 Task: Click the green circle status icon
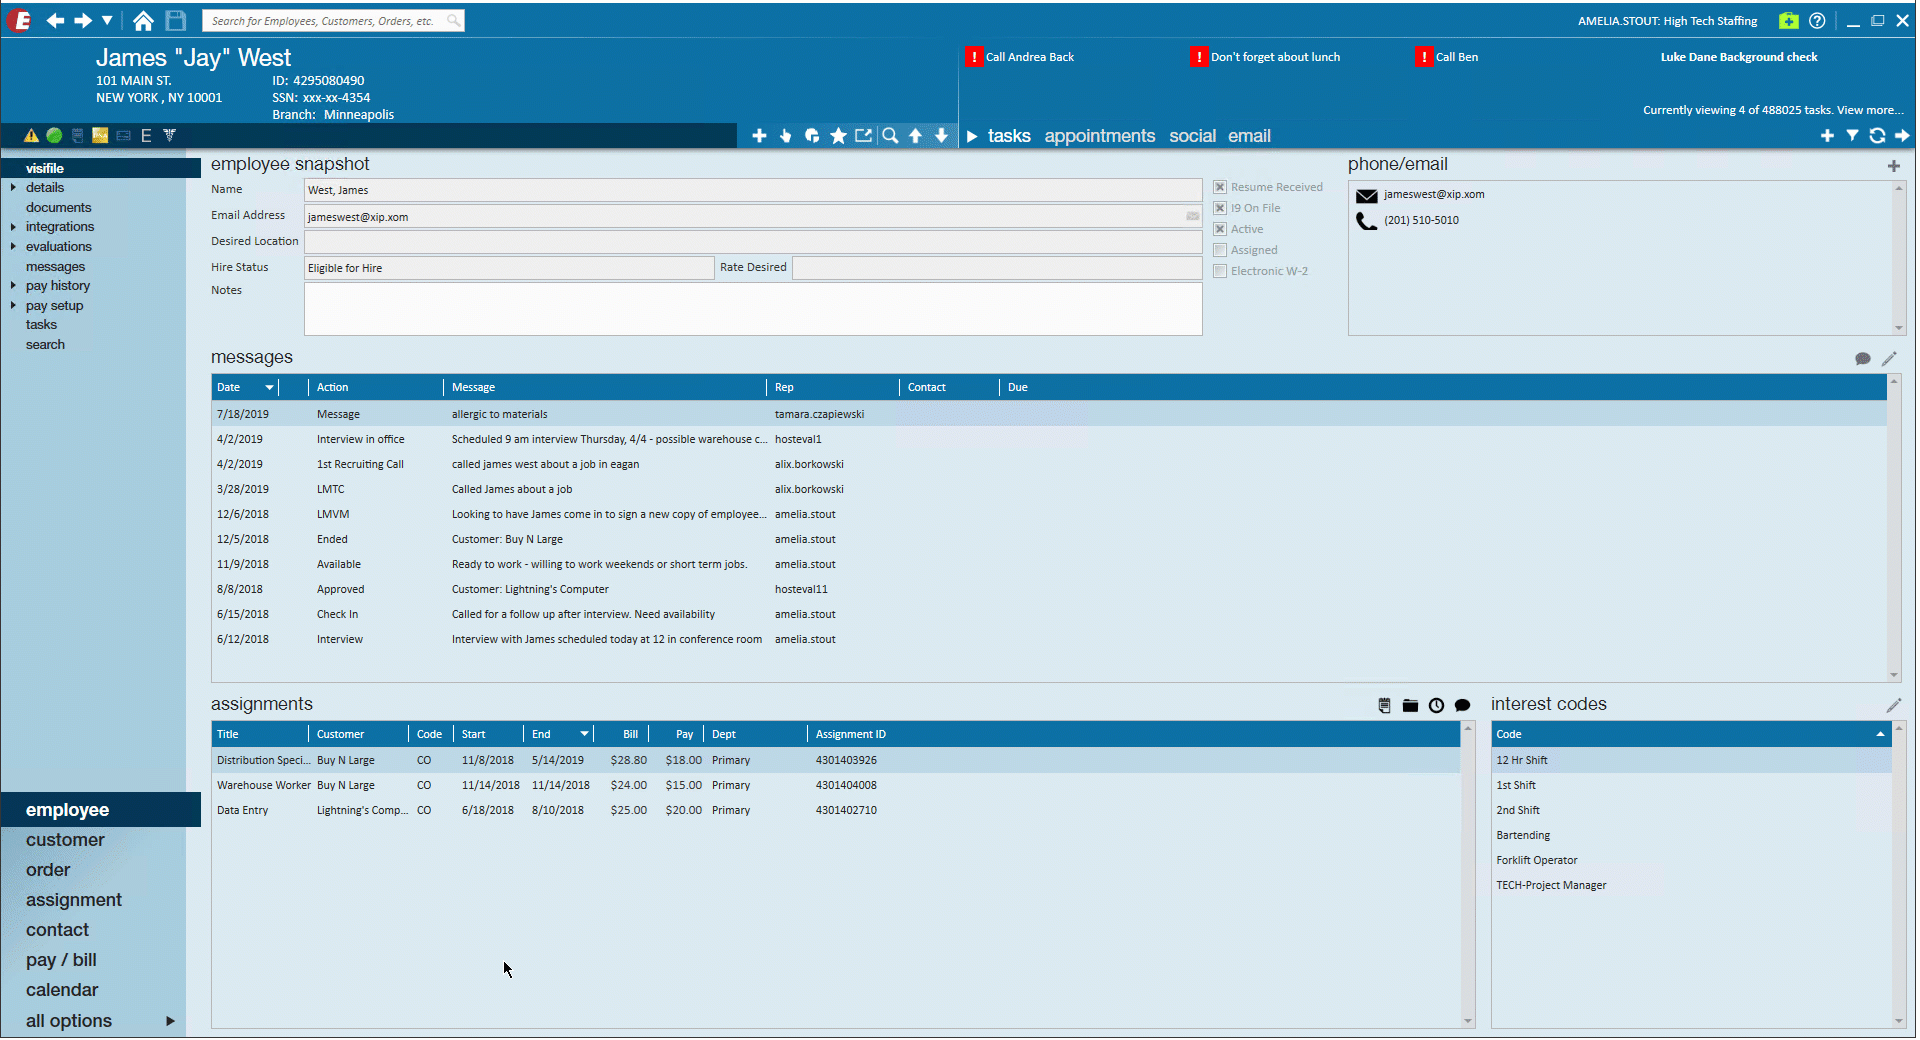pos(54,135)
